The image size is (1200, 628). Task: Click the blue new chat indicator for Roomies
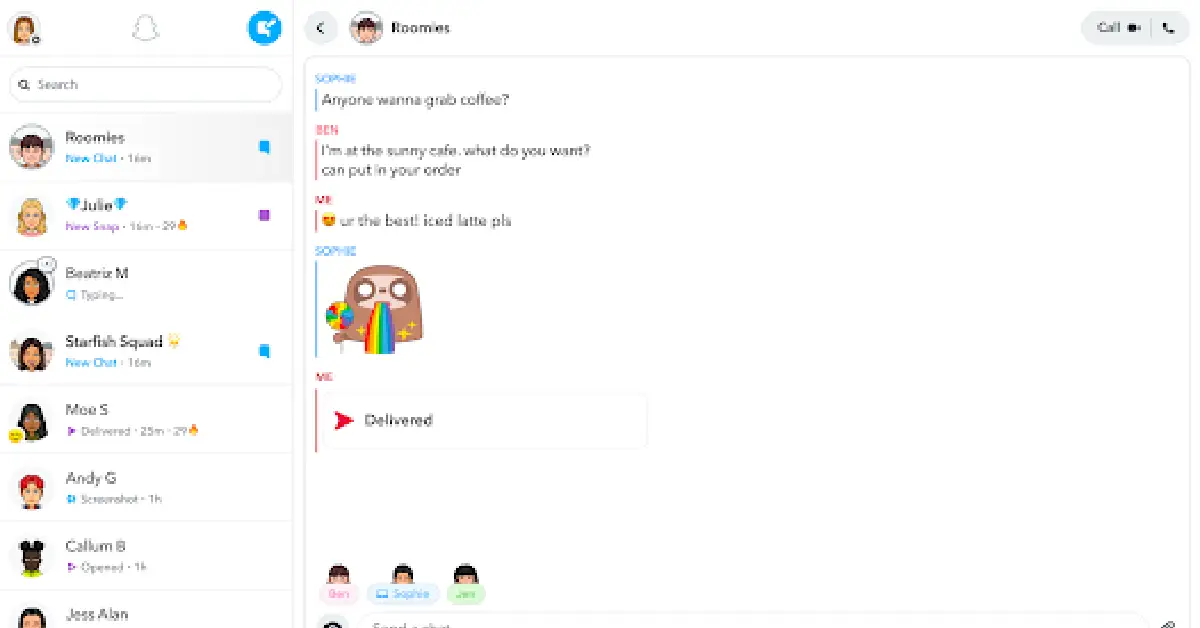pos(264,147)
